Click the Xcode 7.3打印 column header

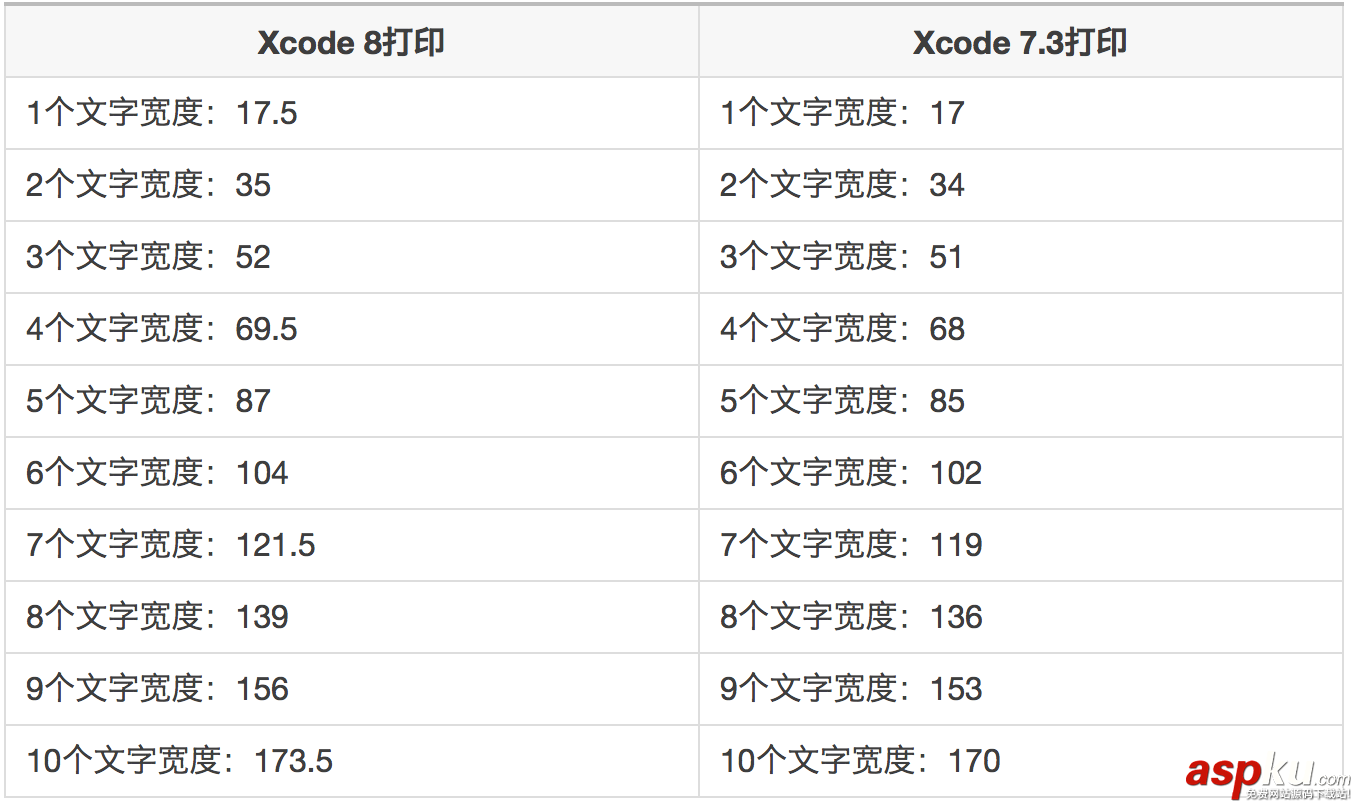(x=1020, y=43)
